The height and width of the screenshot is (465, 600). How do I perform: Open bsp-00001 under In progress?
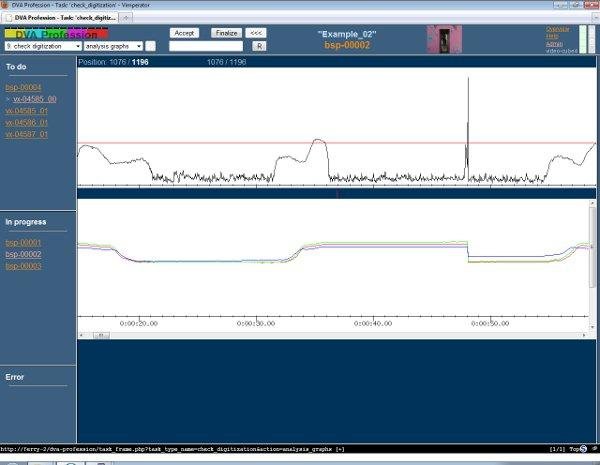tap(23, 243)
